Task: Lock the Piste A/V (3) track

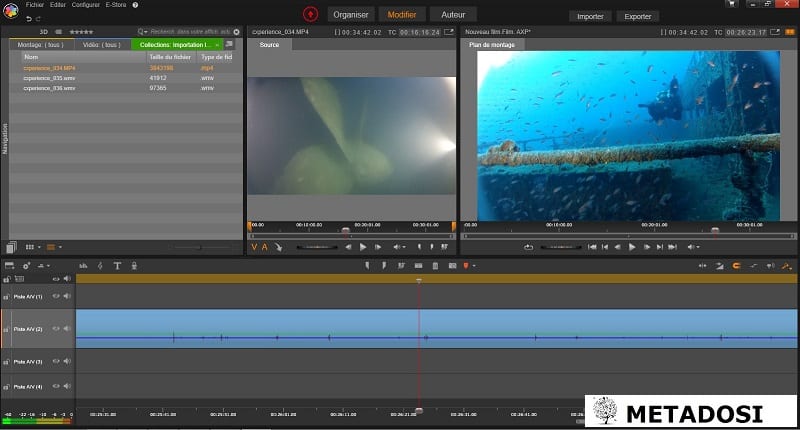Action: click(7, 362)
